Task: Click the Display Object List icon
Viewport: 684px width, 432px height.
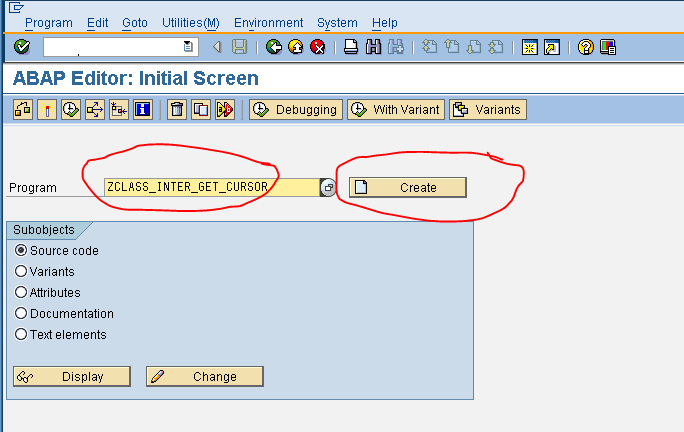Action: (x=119, y=110)
